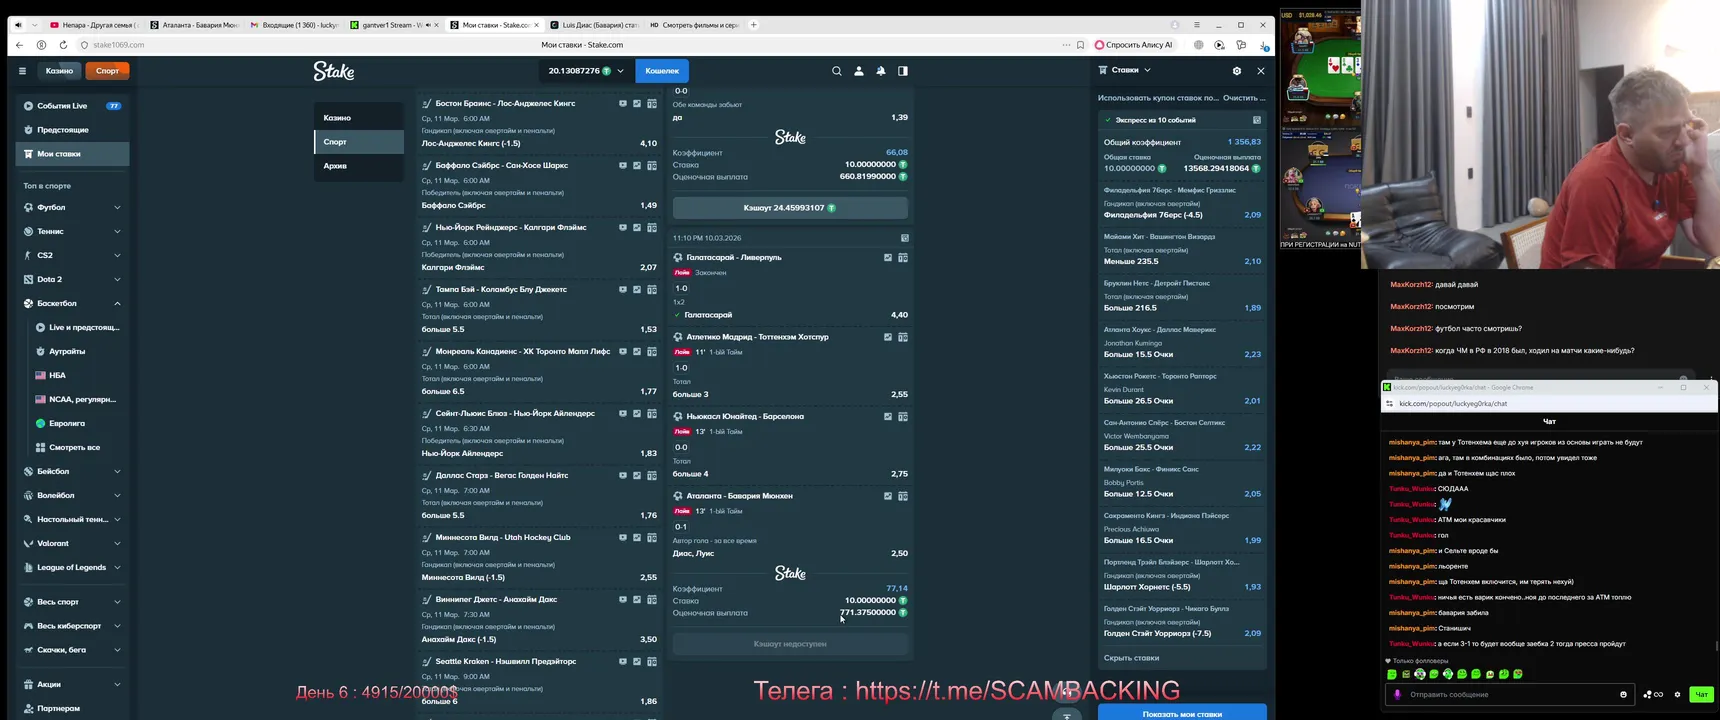1720x720 pixels.
Task: Open bet slip settings gear
Action: tap(1237, 71)
